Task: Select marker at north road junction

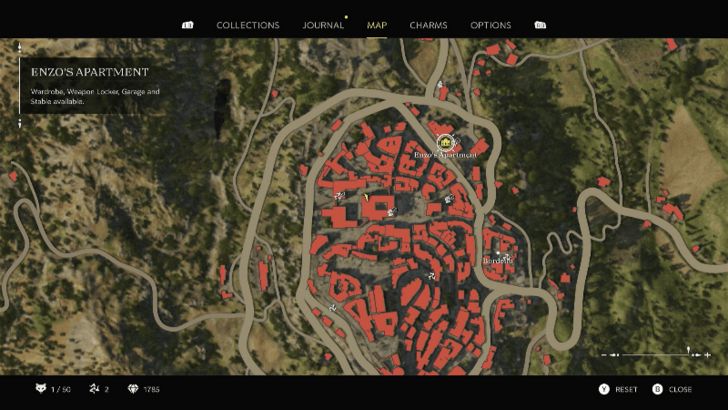Action: (x=440, y=85)
